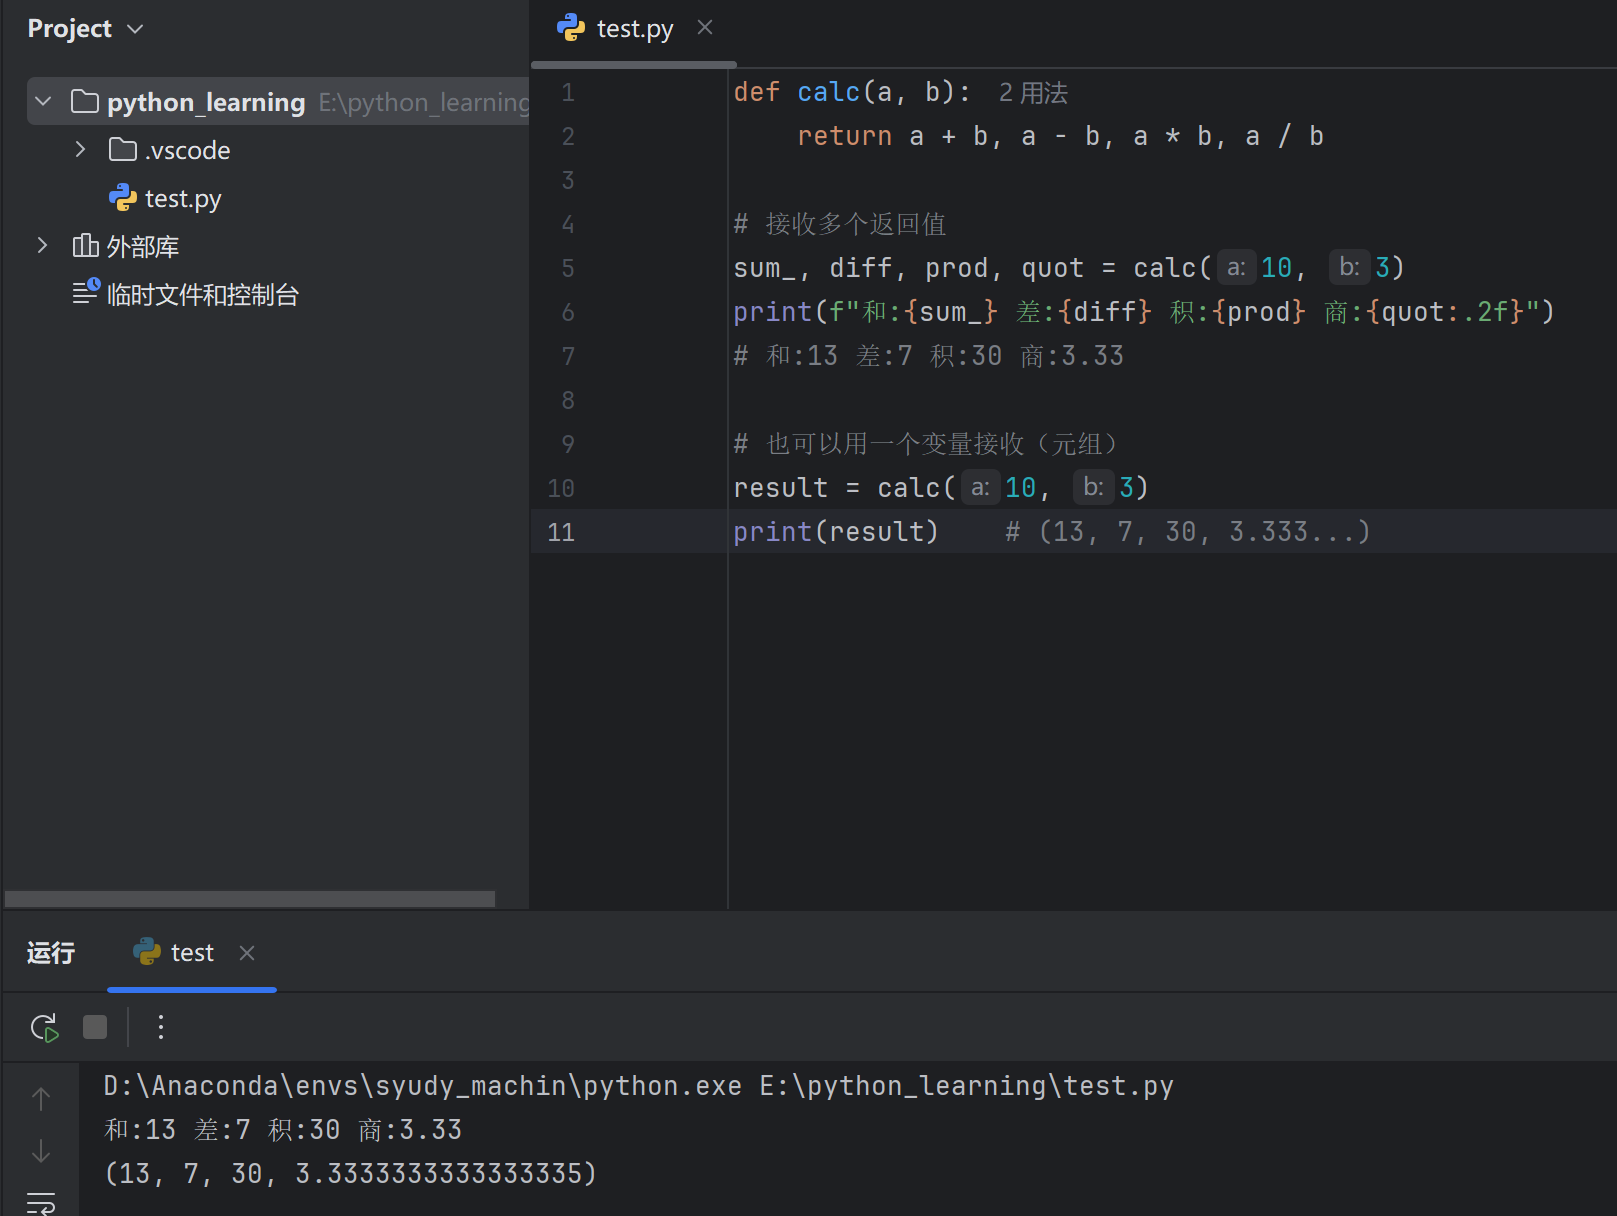
Task: Open test.py file in project tree
Action: coord(182,199)
